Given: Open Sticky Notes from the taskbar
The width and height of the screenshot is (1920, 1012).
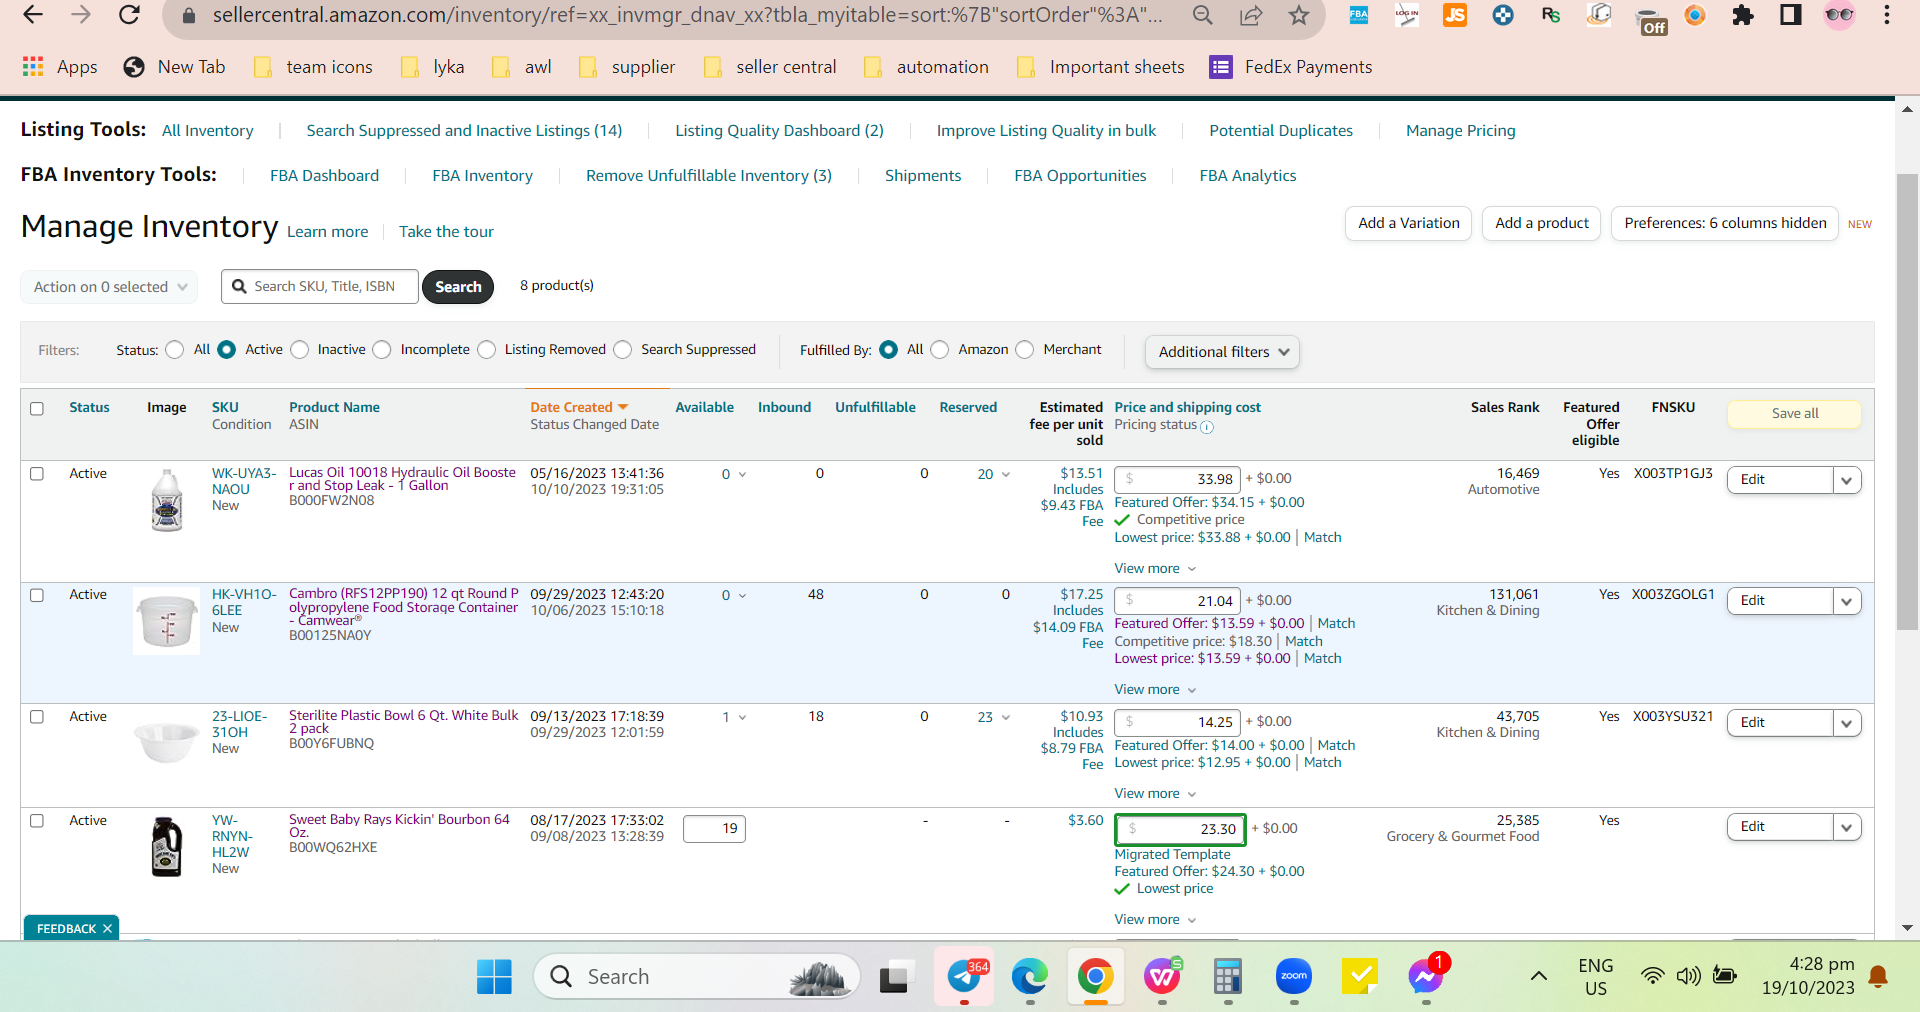Looking at the screenshot, I should coord(1359,977).
